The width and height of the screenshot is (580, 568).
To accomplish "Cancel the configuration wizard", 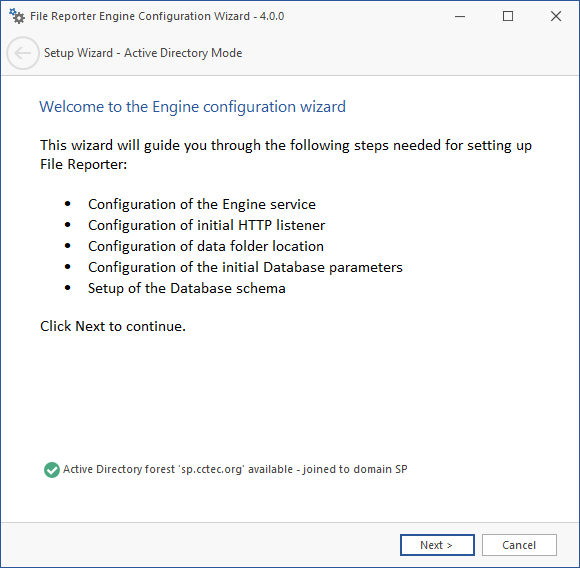I will click(x=519, y=545).
